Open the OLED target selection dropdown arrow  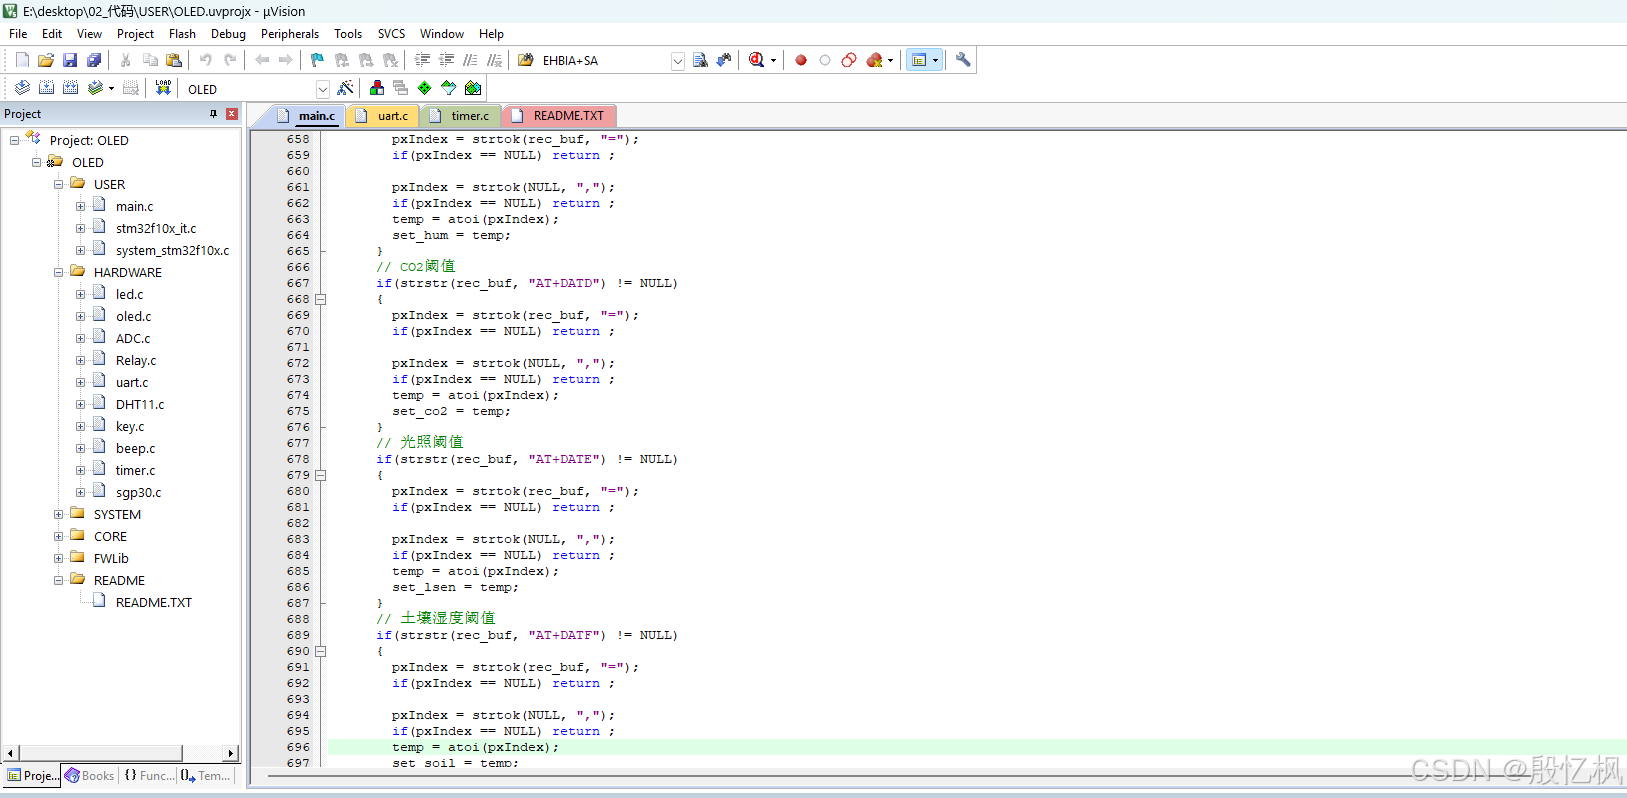click(x=323, y=89)
